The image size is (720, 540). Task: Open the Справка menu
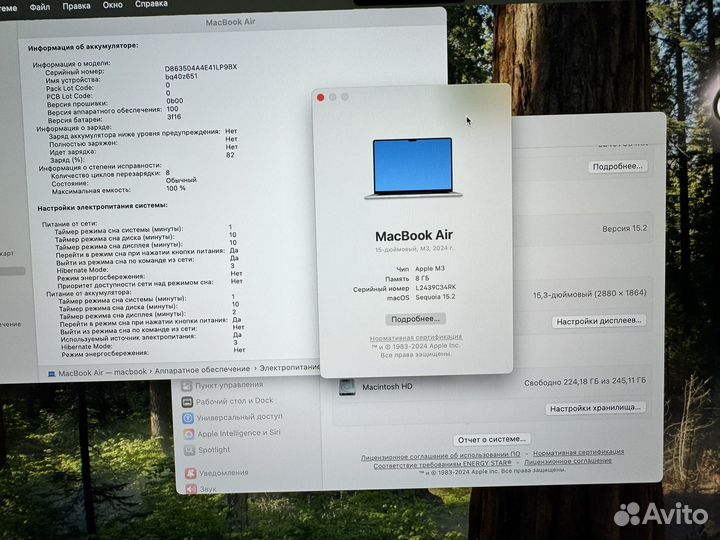[x=151, y=4]
